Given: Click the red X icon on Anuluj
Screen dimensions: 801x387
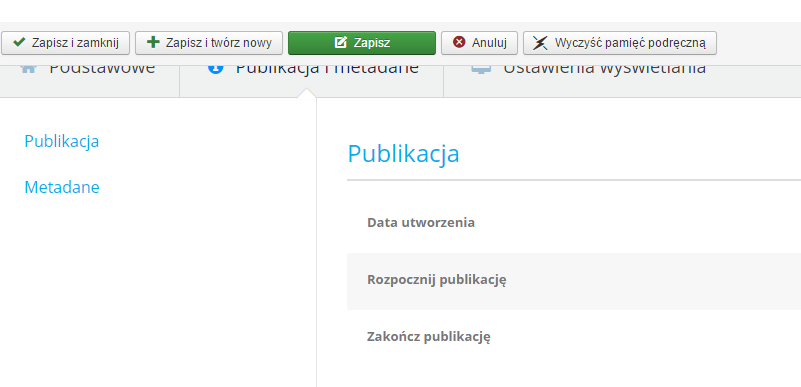Looking at the screenshot, I should click(459, 42).
